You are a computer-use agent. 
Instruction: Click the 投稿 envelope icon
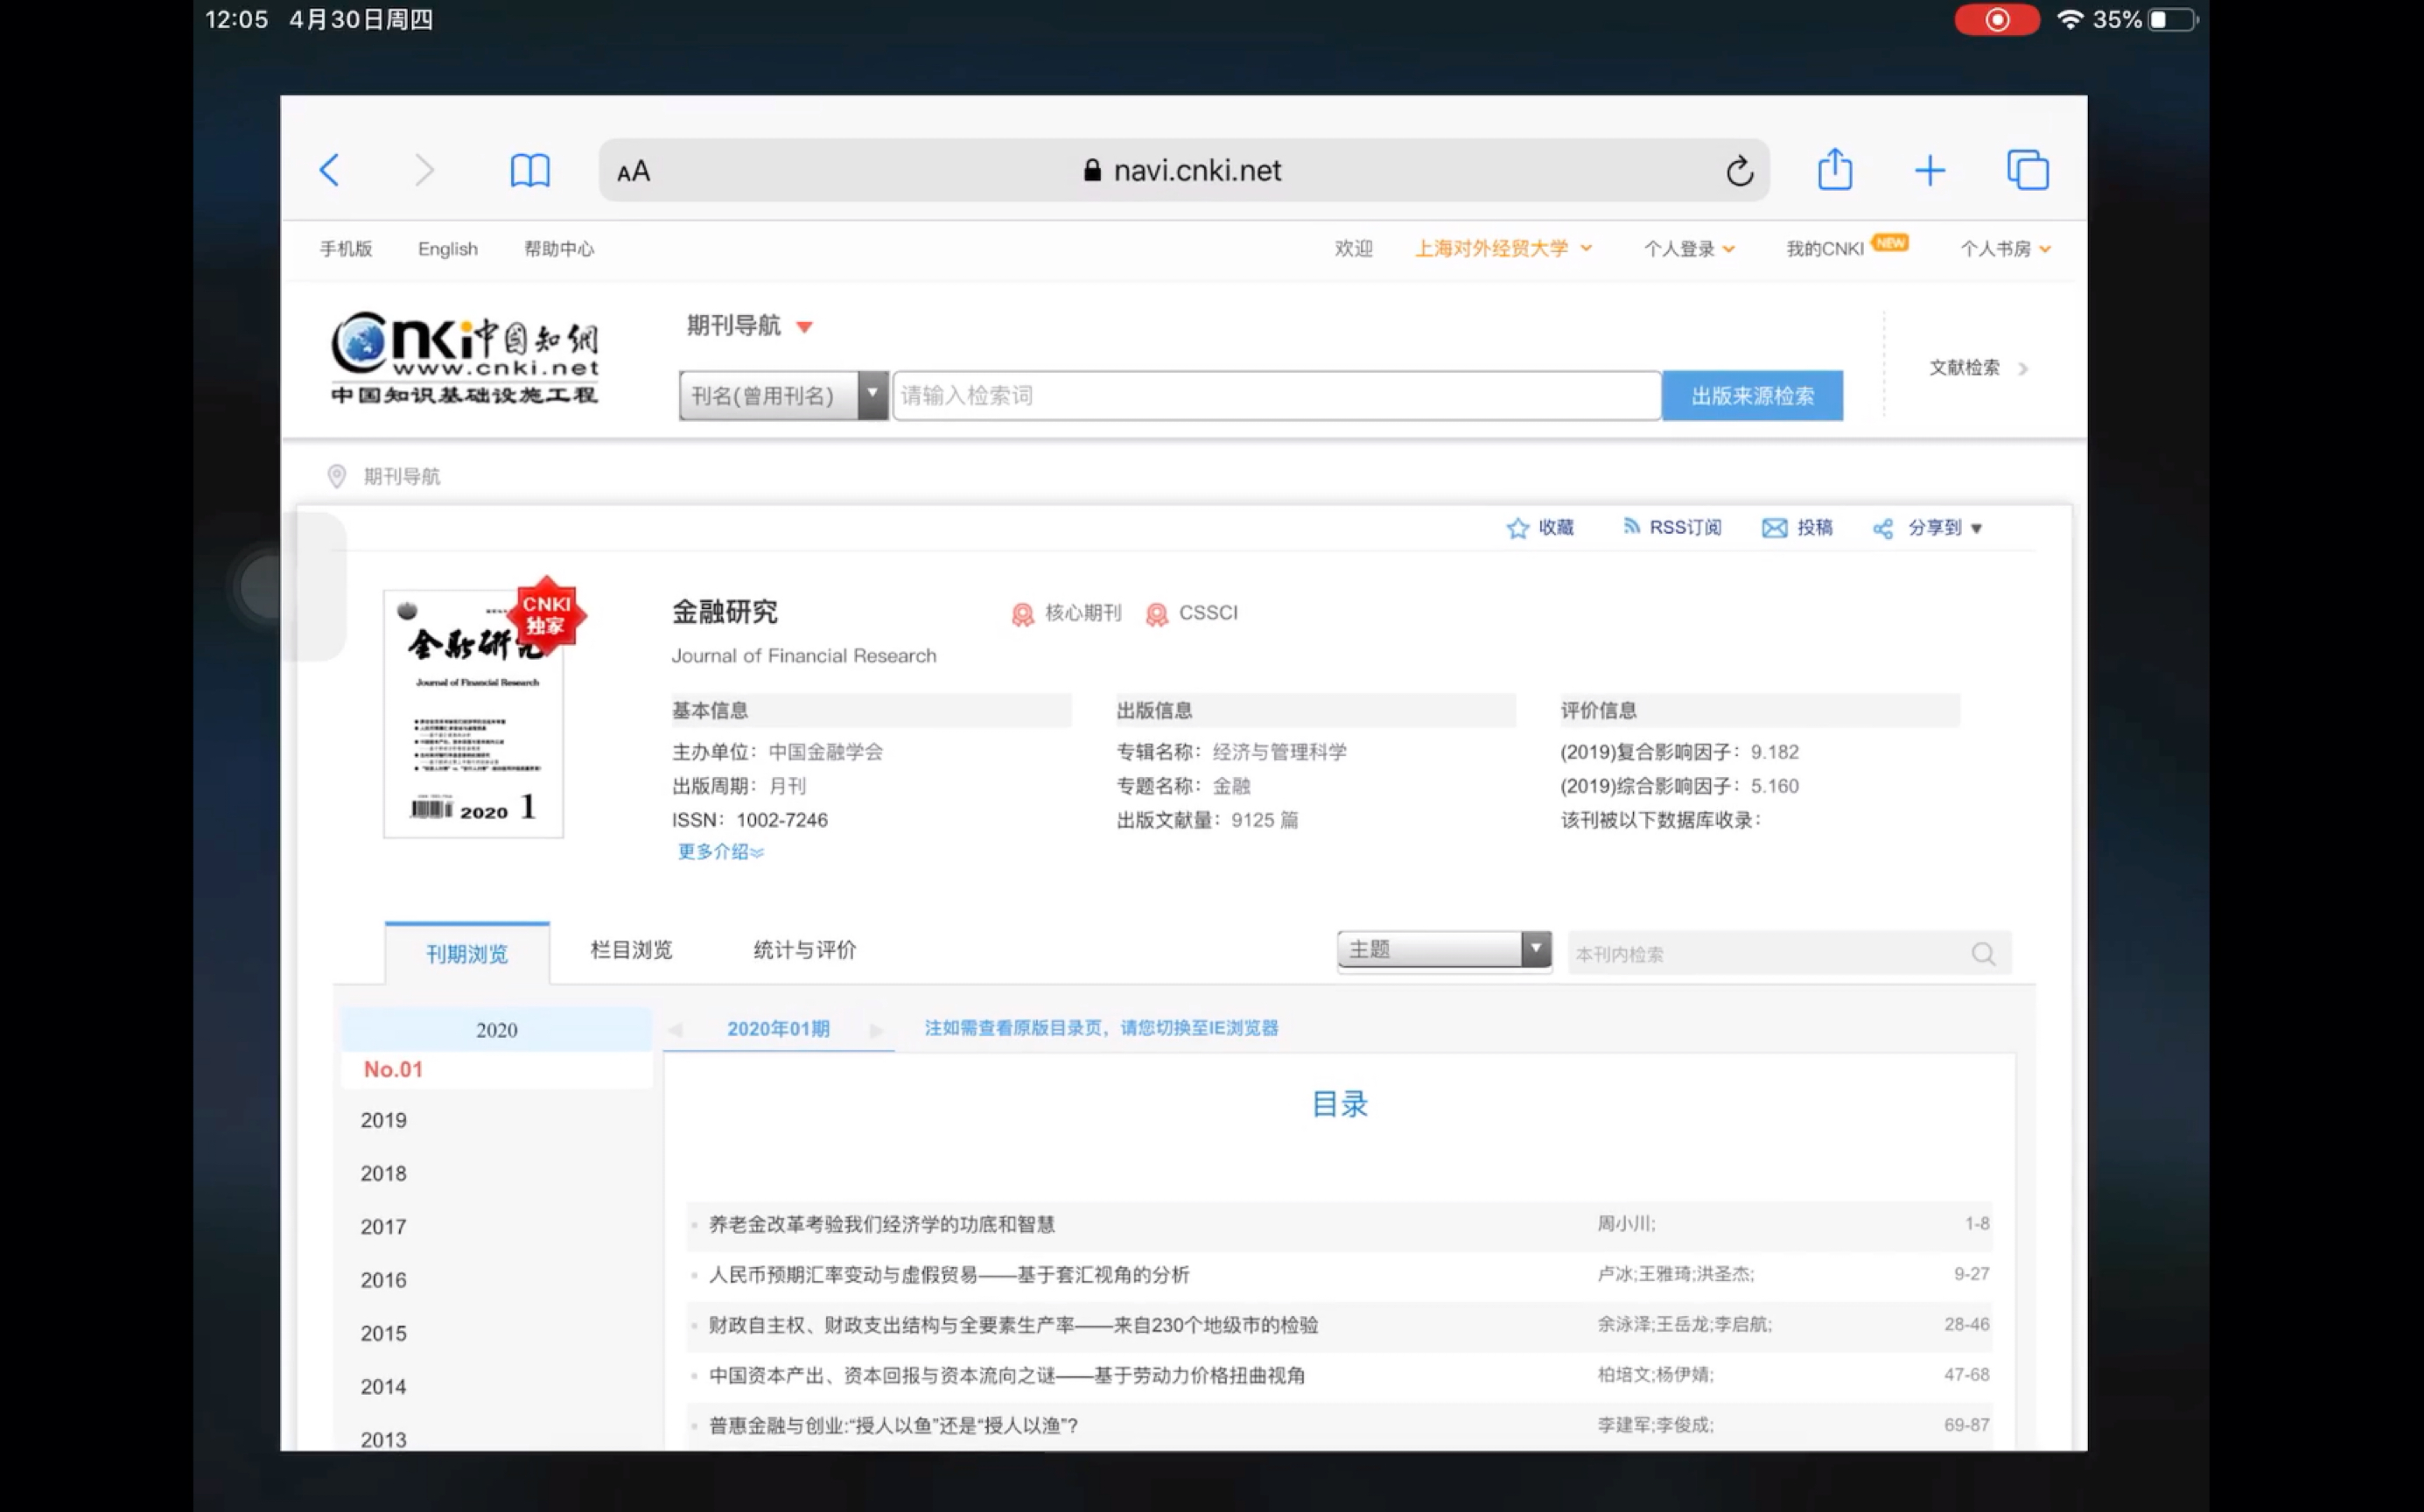point(1774,528)
